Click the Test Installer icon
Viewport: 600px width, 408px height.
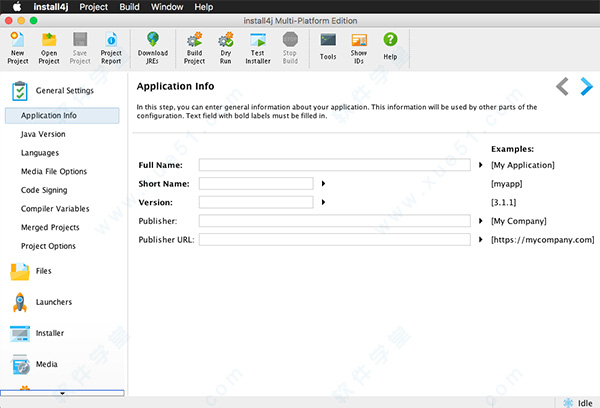[258, 40]
